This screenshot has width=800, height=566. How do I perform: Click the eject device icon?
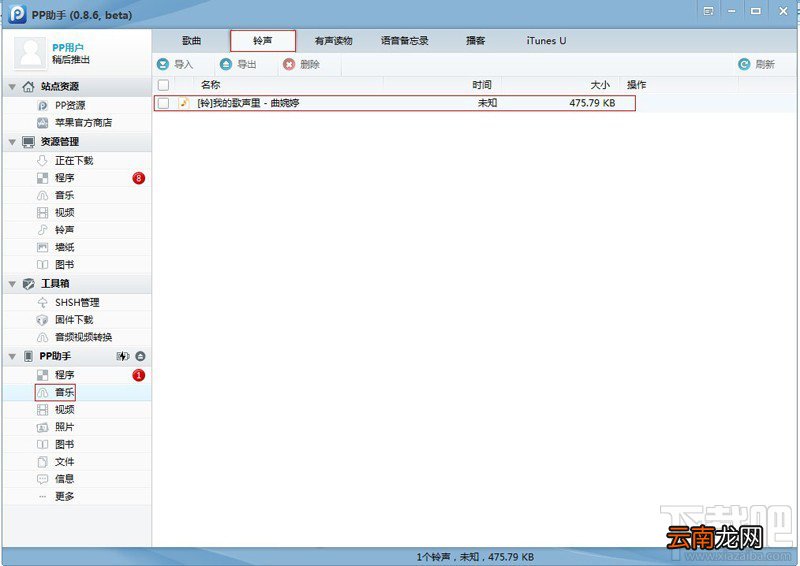coord(140,356)
